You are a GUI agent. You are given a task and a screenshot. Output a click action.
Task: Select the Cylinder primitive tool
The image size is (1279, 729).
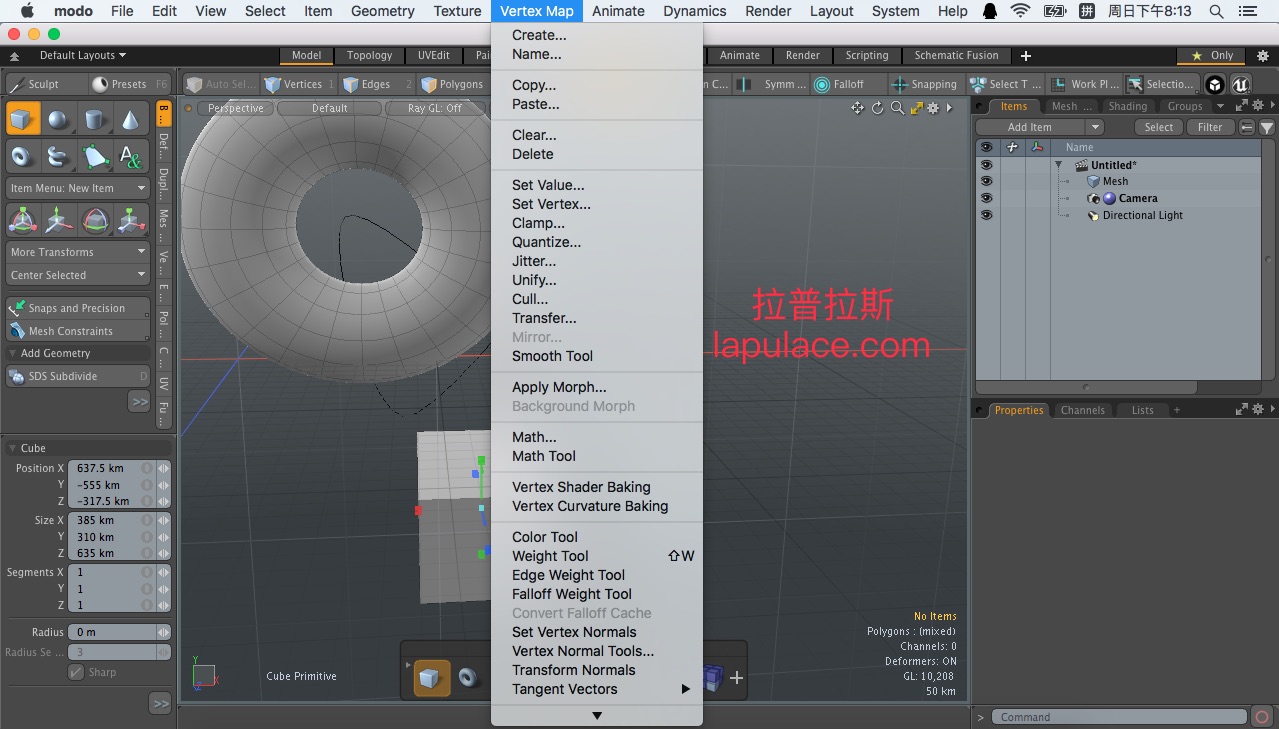point(95,120)
